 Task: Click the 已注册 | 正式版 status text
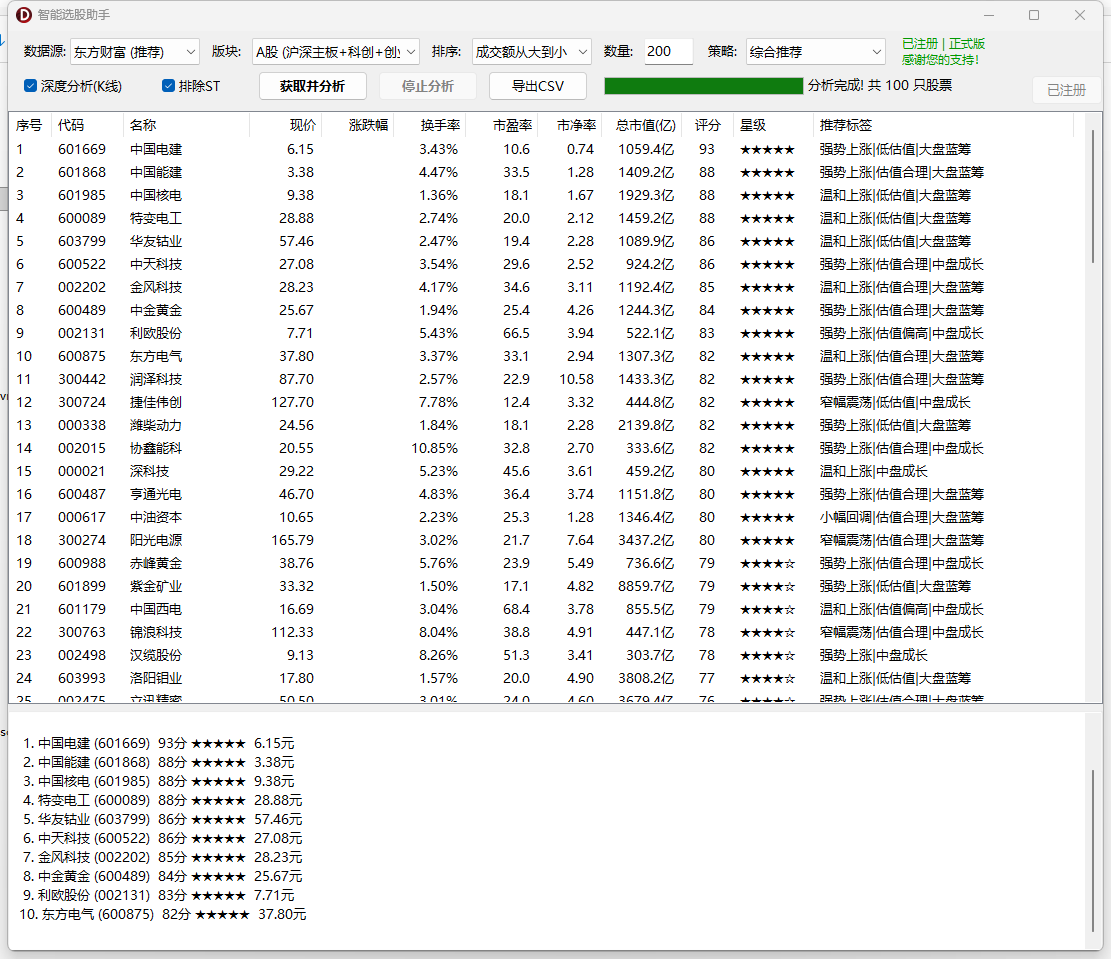tap(943, 43)
